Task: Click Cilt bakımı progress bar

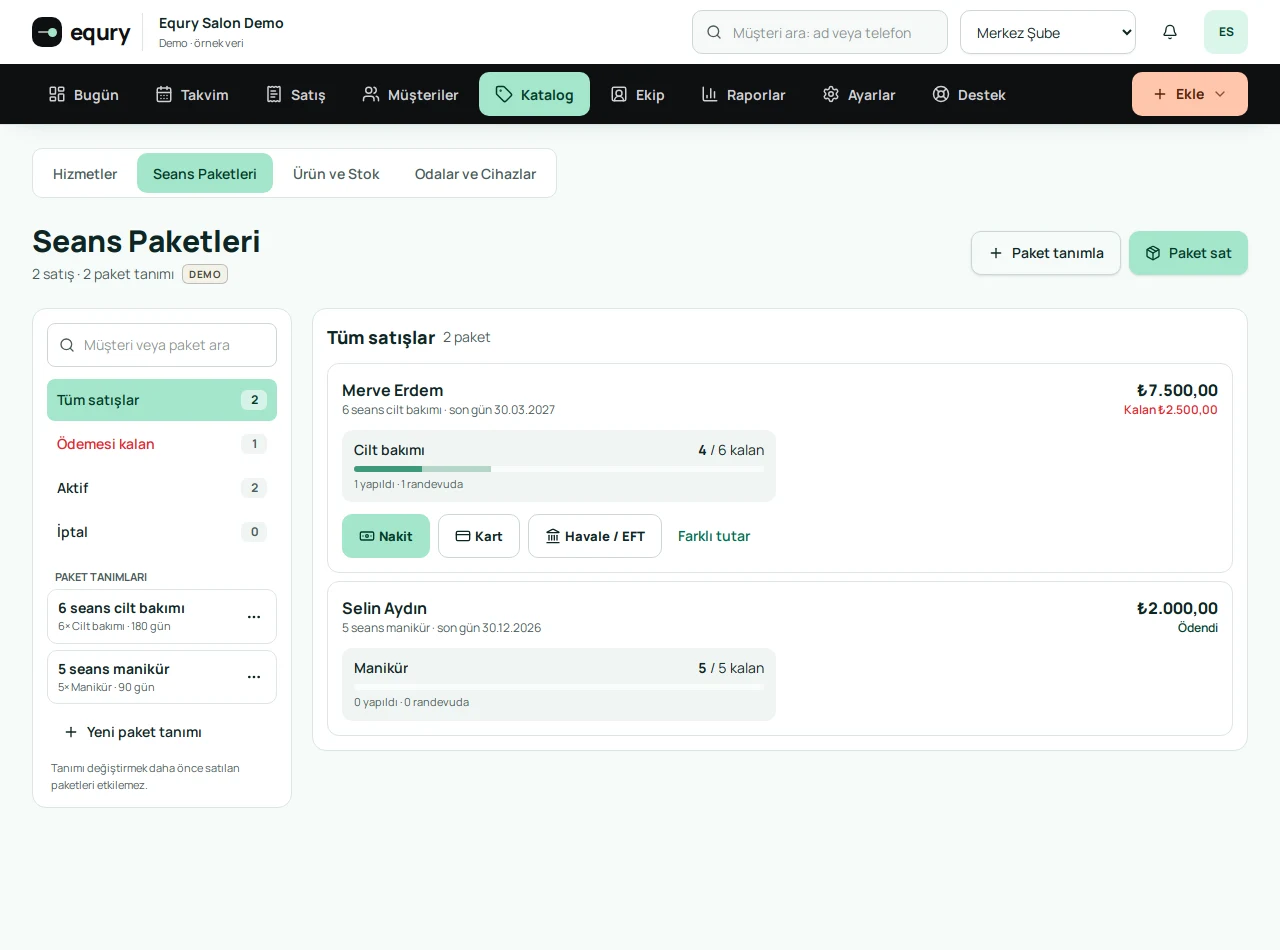Action: (x=559, y=468)
